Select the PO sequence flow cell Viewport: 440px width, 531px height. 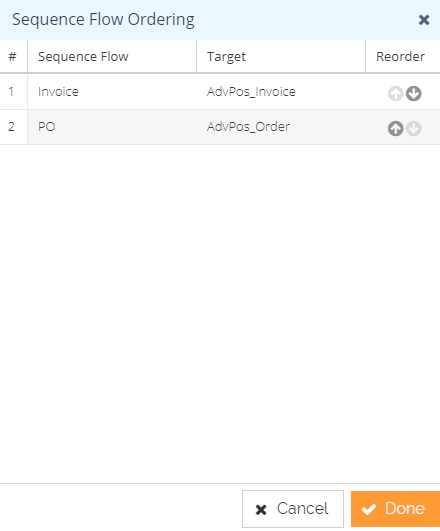click(x=112, y=127)
